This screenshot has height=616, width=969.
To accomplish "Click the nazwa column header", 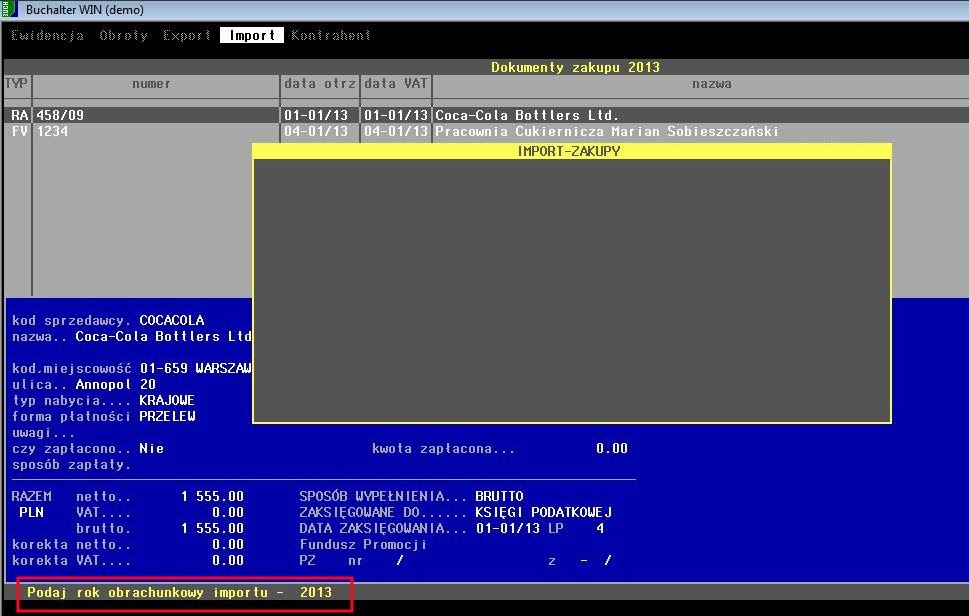I will [712, 83].
